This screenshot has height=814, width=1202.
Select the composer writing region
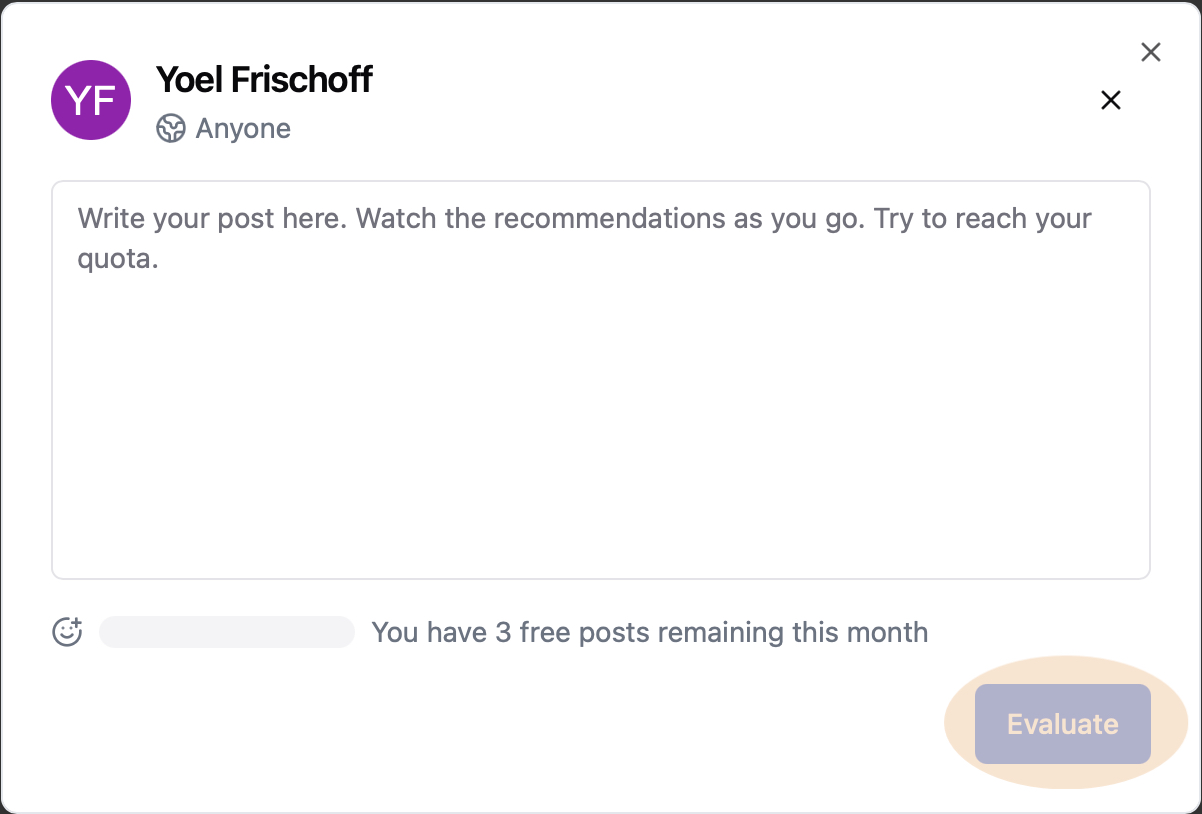(600, 380)
